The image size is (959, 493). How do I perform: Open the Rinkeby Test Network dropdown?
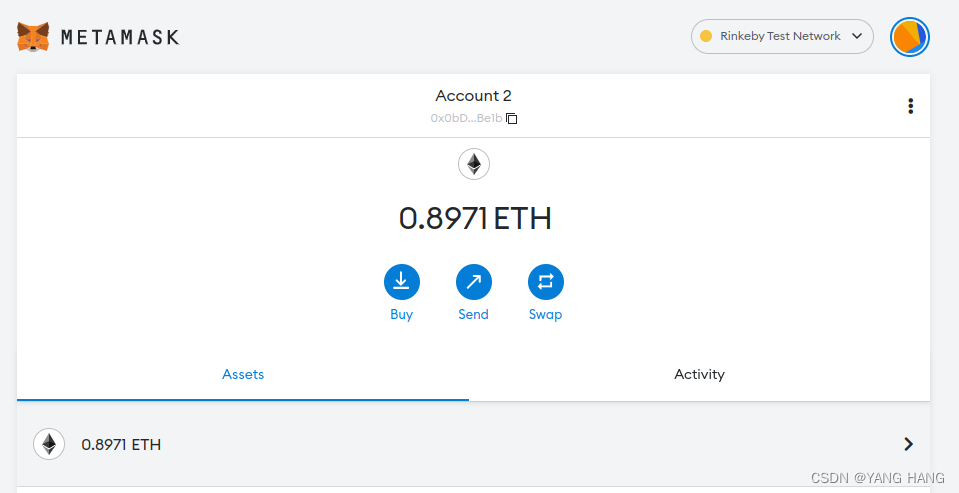[x=782, y=36]
